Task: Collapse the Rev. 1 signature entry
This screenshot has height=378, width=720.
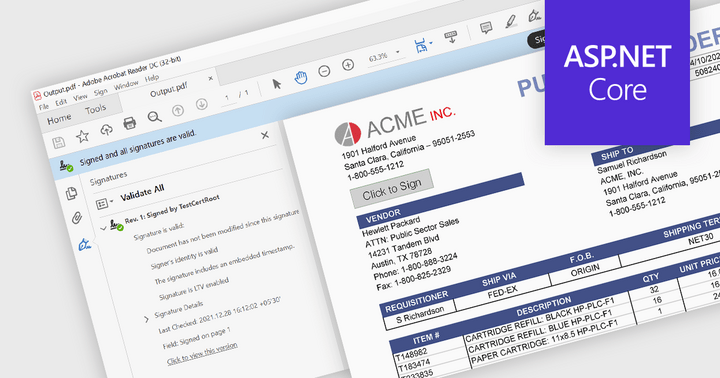Action: tap(104, 228)
